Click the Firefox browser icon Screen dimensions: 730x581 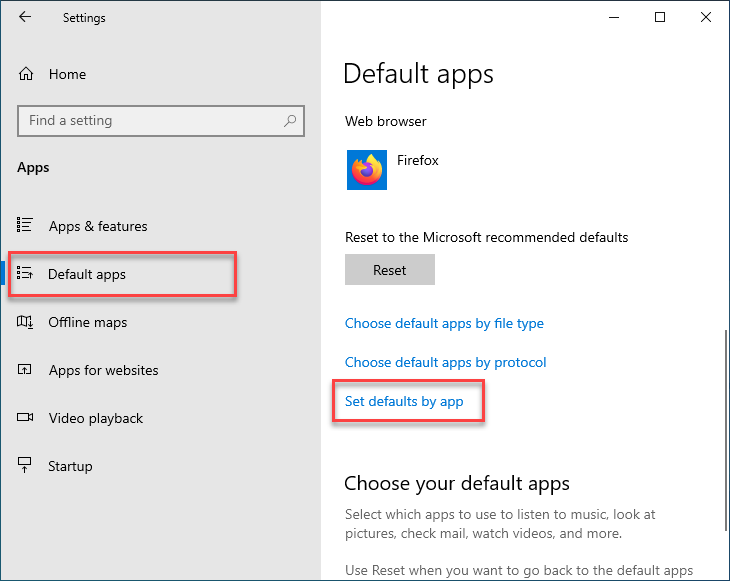coord(367,170)
